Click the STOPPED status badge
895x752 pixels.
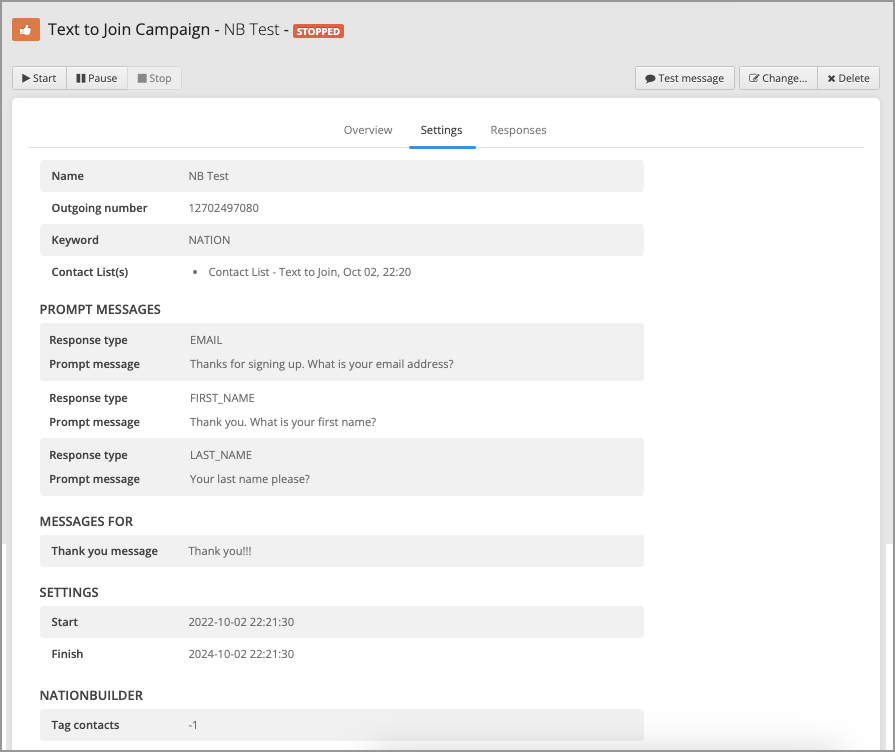(x=319, y=31)
